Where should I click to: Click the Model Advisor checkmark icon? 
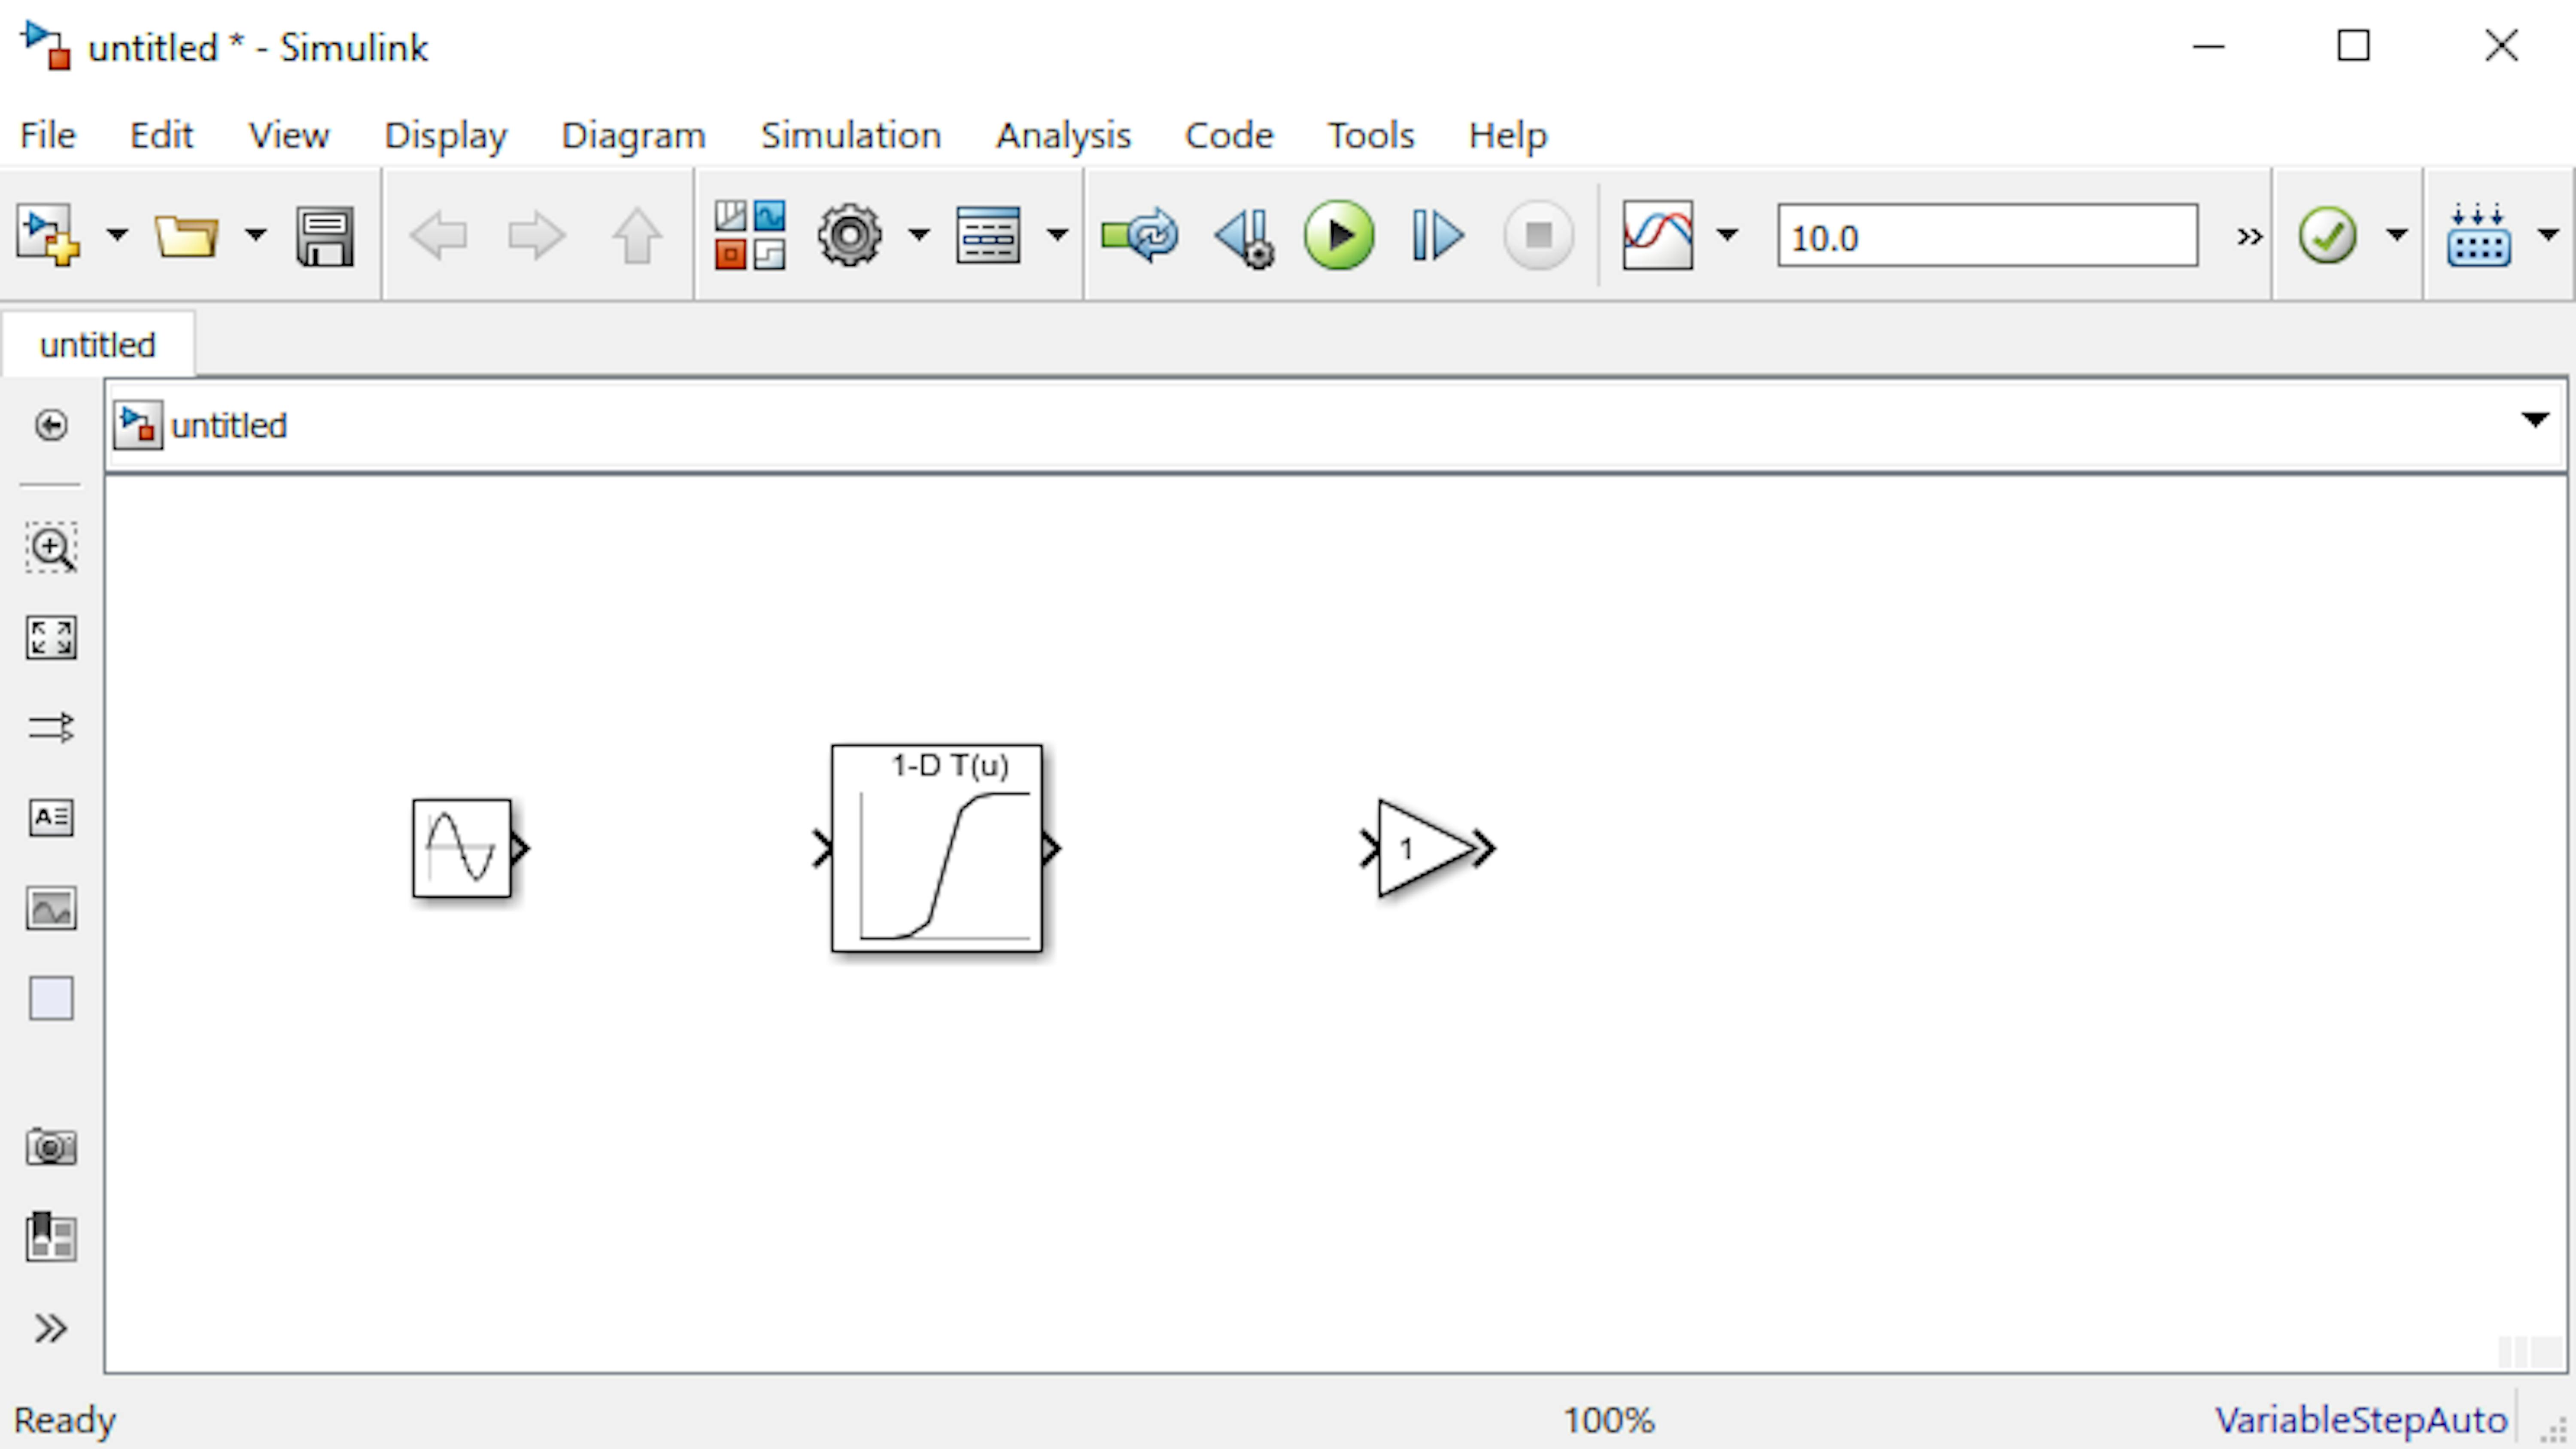pos(2328,236)
